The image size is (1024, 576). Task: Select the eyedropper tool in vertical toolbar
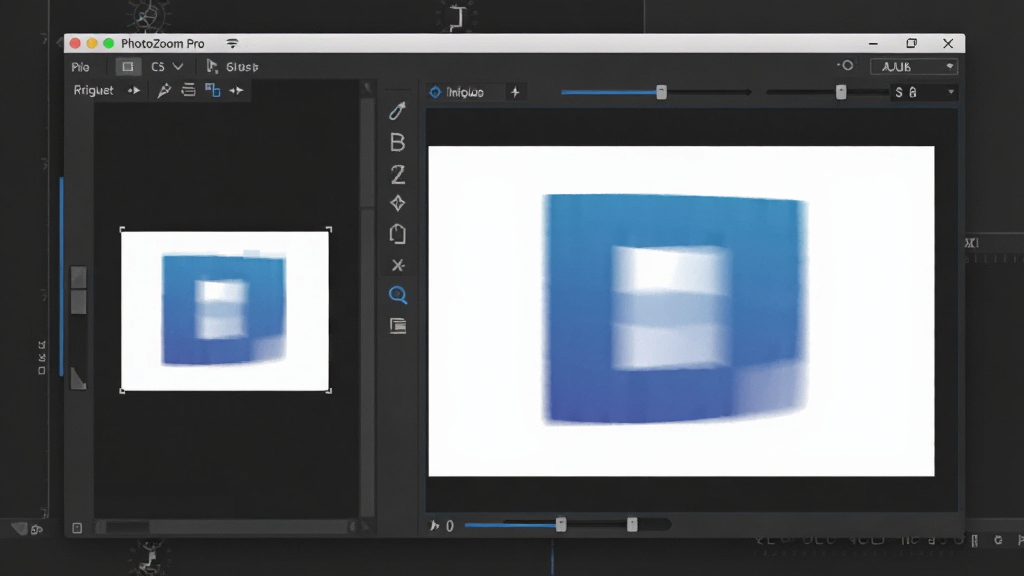397,110
